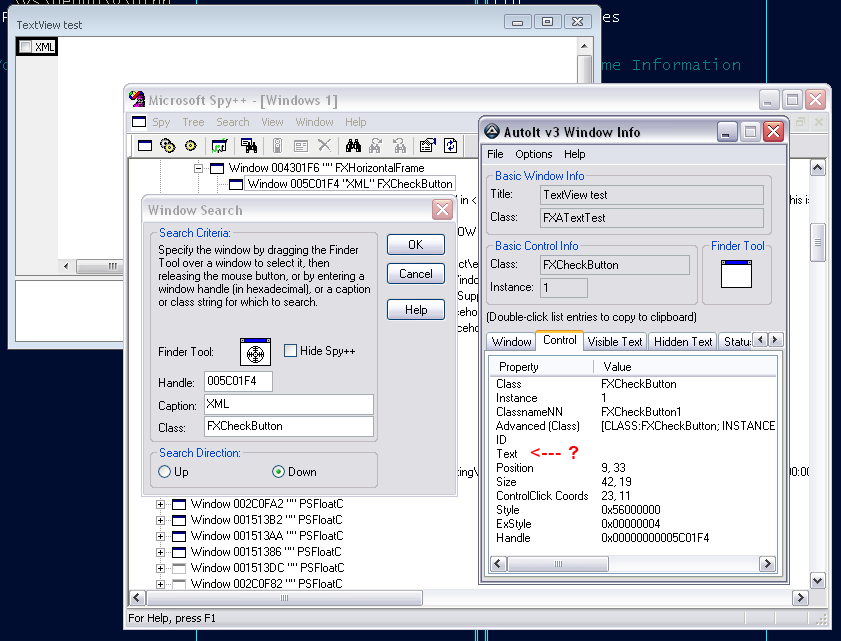Click the Processes toolbar icon in Spy++

tap(167, 145)
